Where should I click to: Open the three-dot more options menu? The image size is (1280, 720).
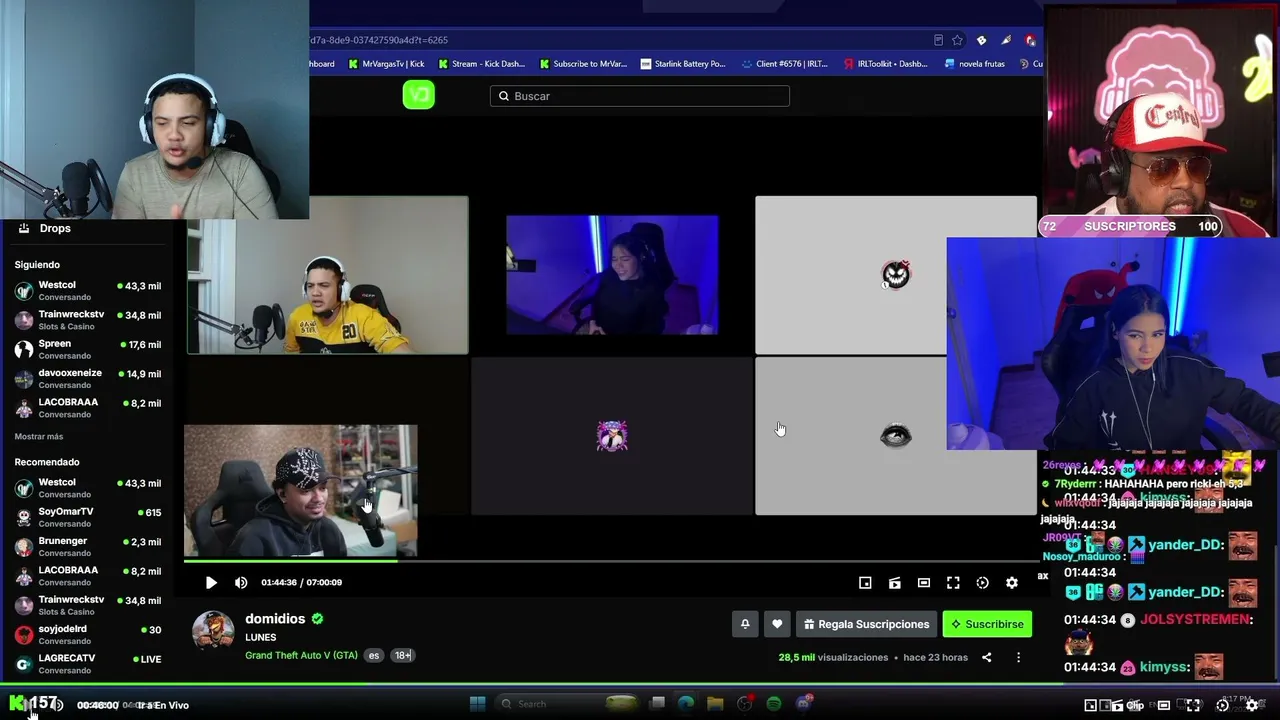(x=1018, y=658)
